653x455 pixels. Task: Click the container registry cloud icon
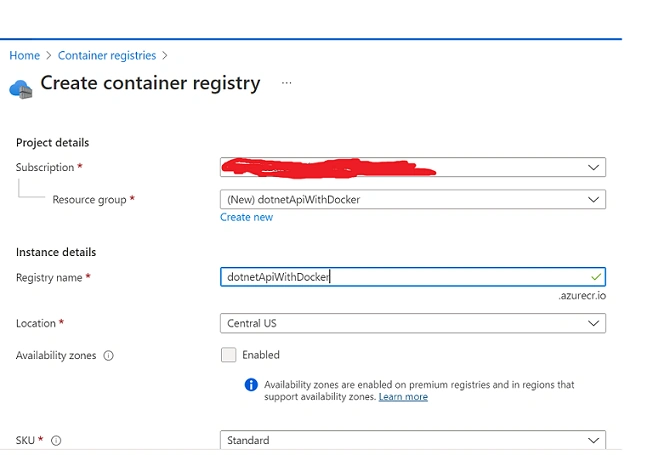[x=21, y=89]
